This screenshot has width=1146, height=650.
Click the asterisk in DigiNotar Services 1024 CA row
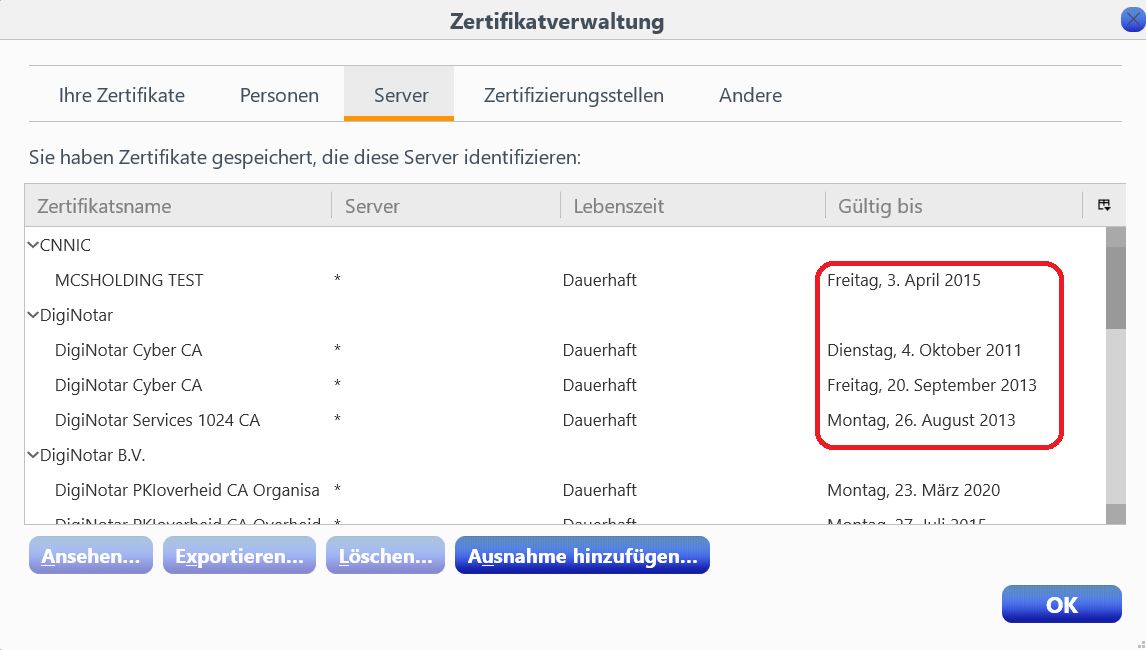[337, 419]
